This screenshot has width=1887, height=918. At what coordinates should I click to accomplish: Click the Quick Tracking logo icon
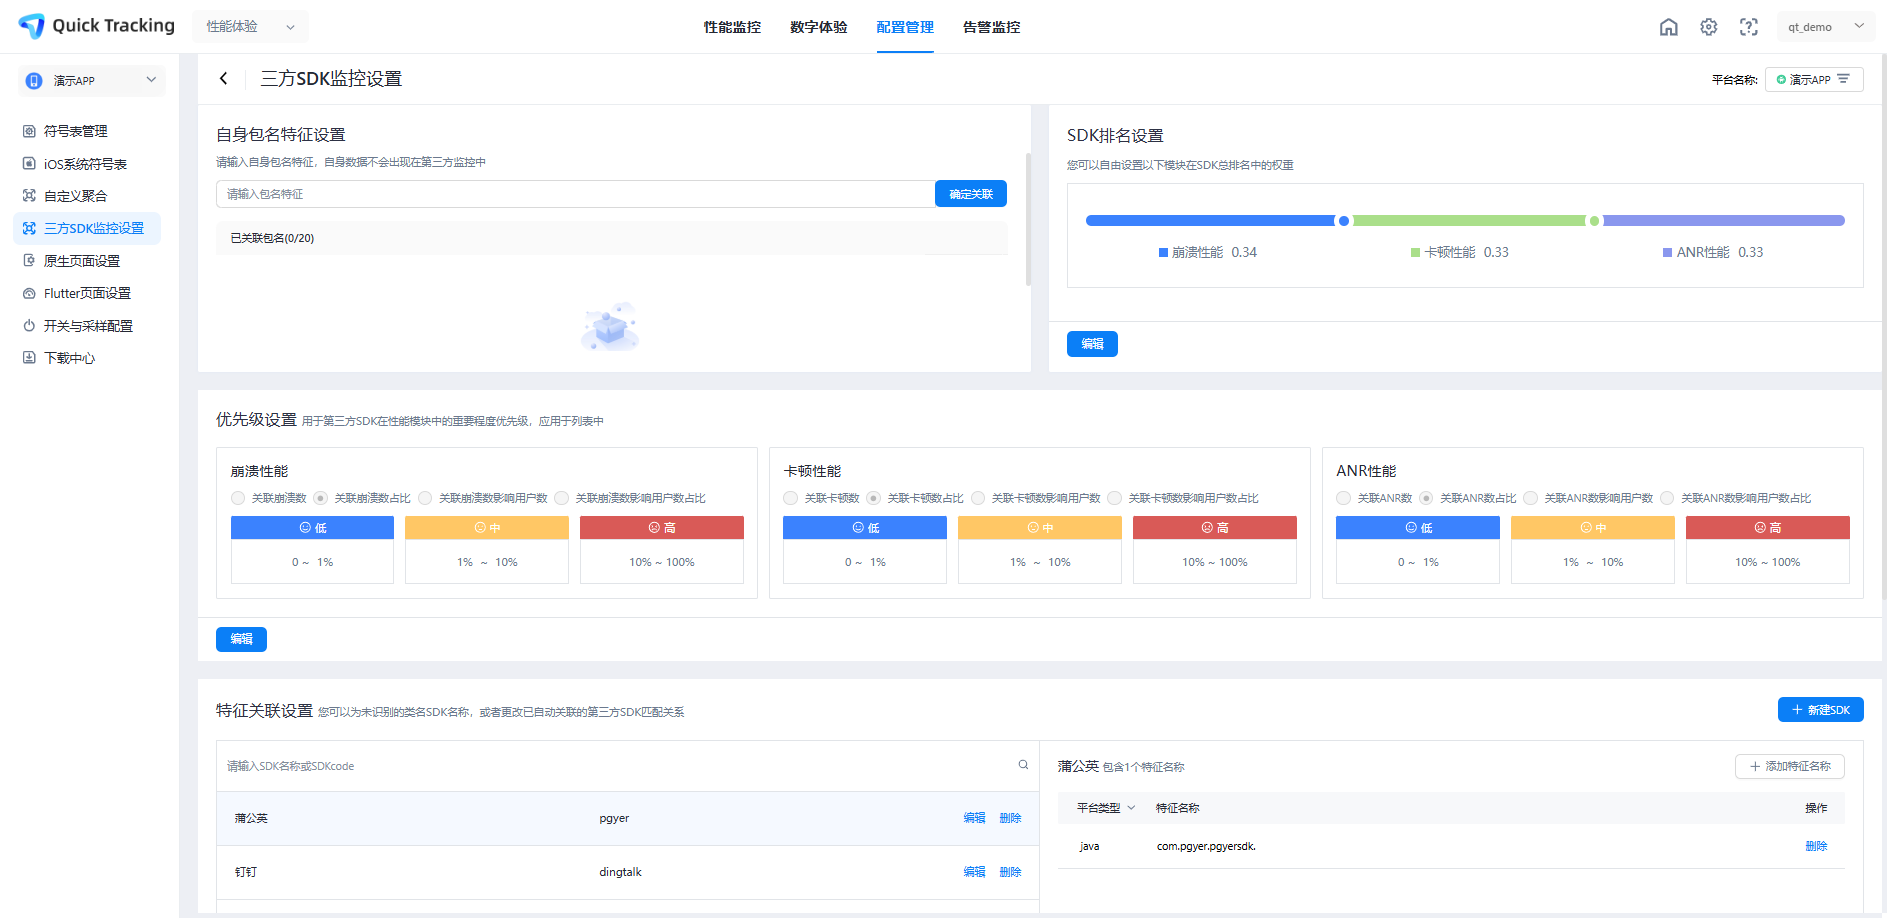coord(32,26)
